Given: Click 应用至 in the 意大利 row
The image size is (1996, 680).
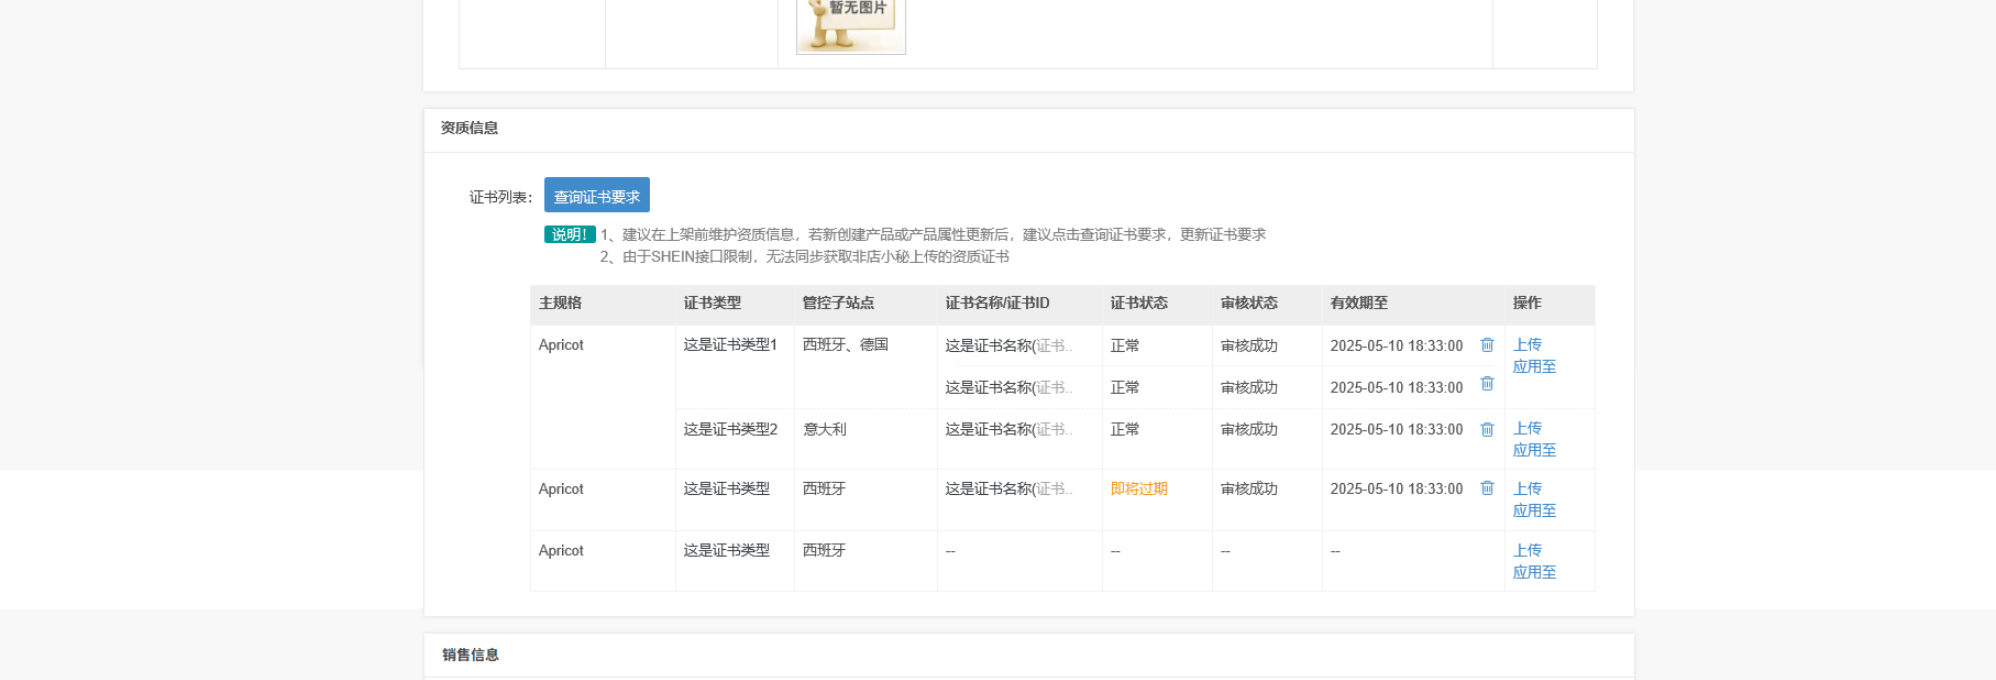Looking at the screenshot, I should click(x=1534, y=450).
